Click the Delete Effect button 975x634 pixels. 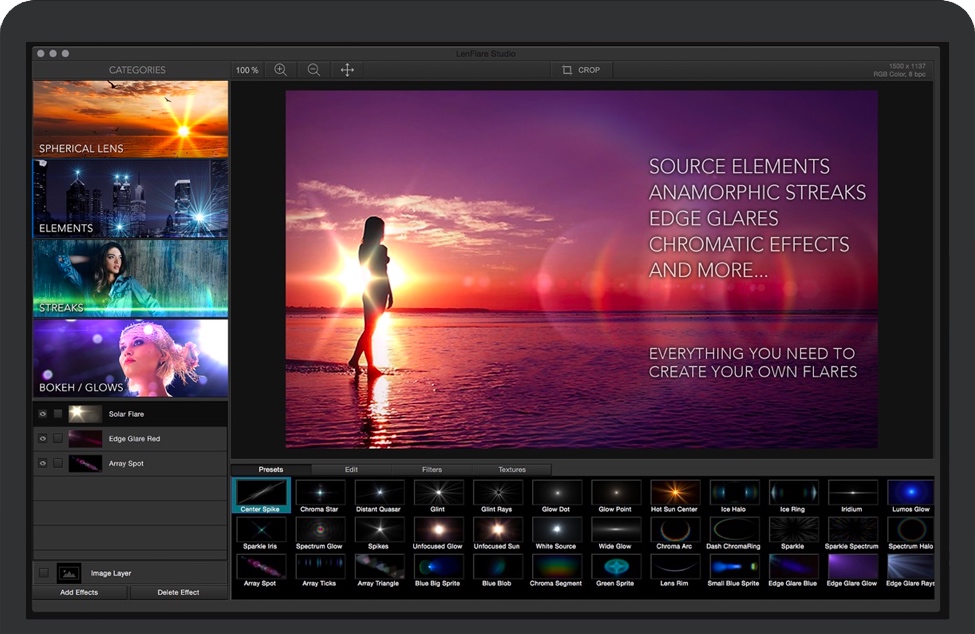[x=179, y=592]
